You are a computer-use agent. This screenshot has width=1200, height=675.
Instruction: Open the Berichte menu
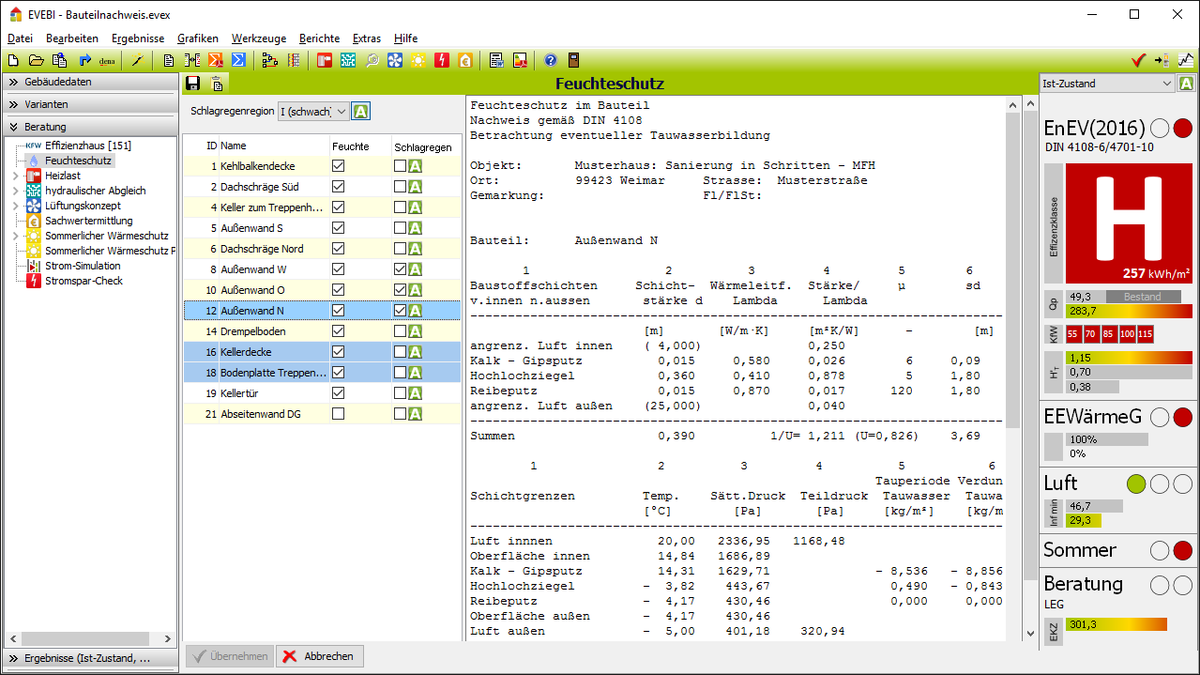(x=320, y=38)
